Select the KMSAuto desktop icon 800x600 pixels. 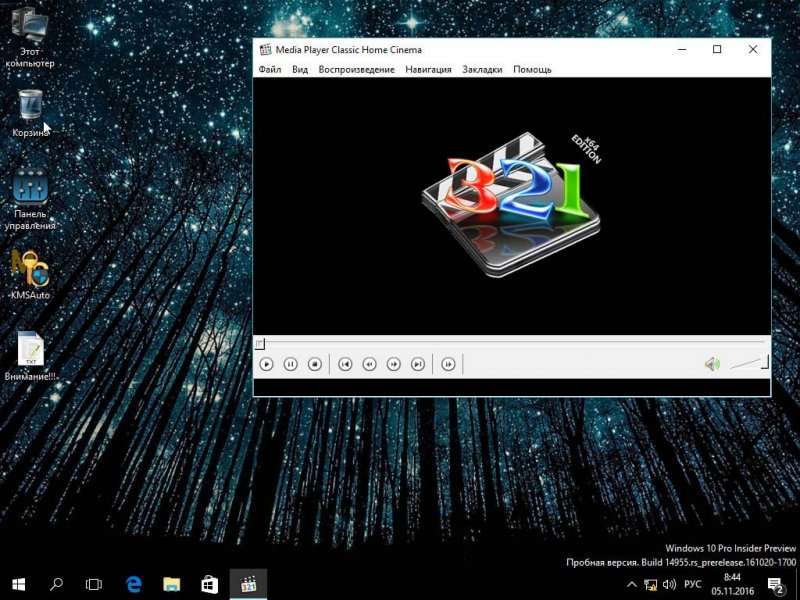[x=30, y=274]
